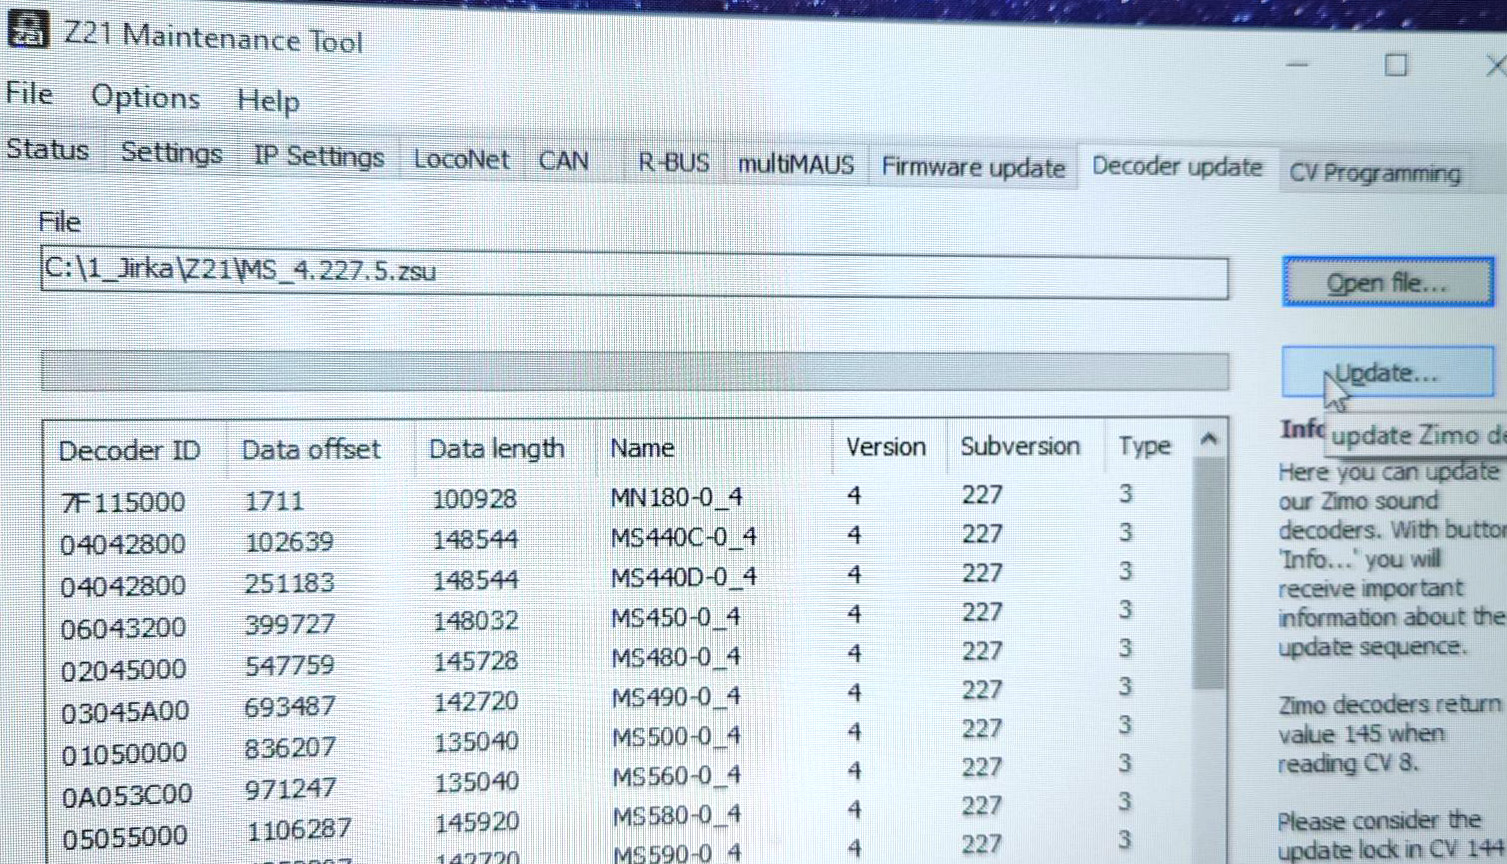
Task: Switch to the Firmware update tab
Action: (973, 167)
